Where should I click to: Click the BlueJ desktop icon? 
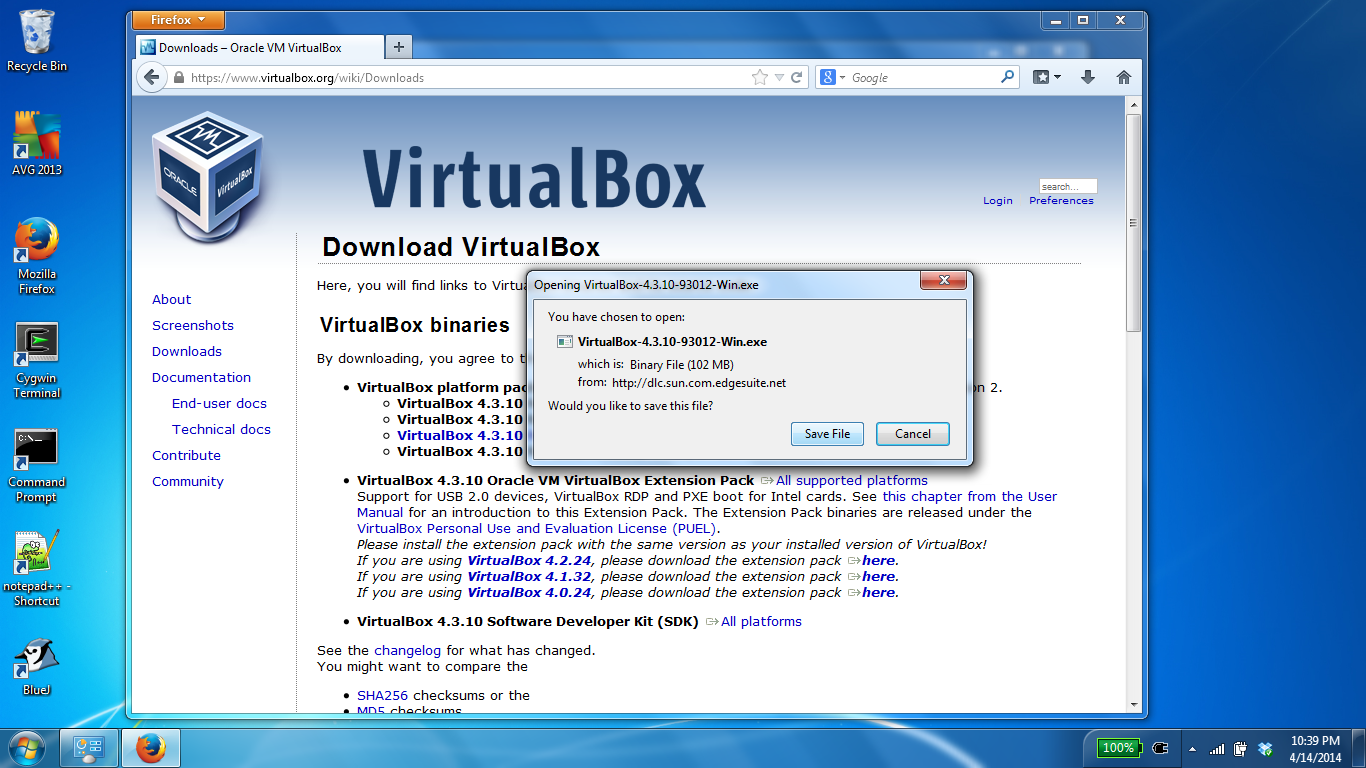click(37, 667)
